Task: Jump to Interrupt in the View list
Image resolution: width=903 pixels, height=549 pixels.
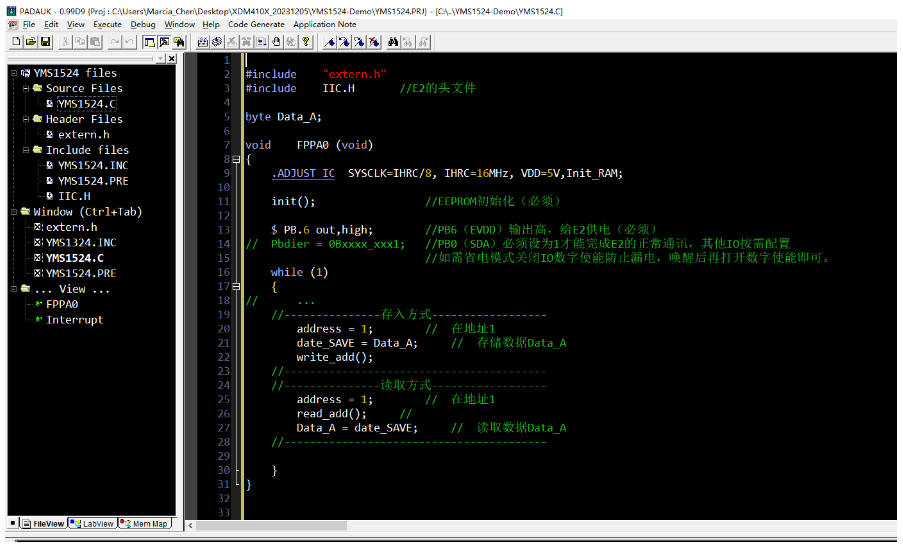Action: click(74, 320)
